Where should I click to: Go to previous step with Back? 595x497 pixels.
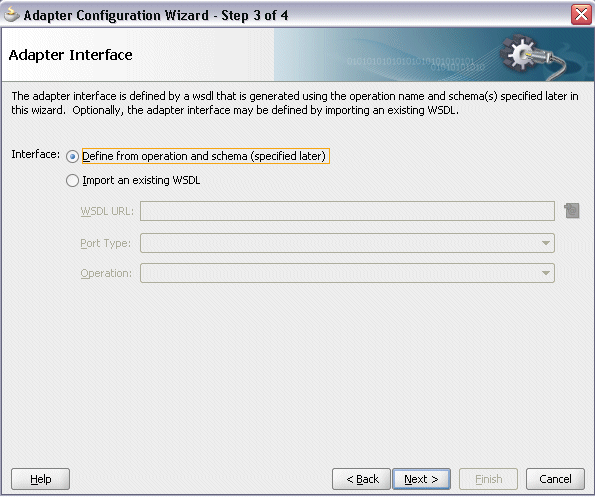(361, 479)
